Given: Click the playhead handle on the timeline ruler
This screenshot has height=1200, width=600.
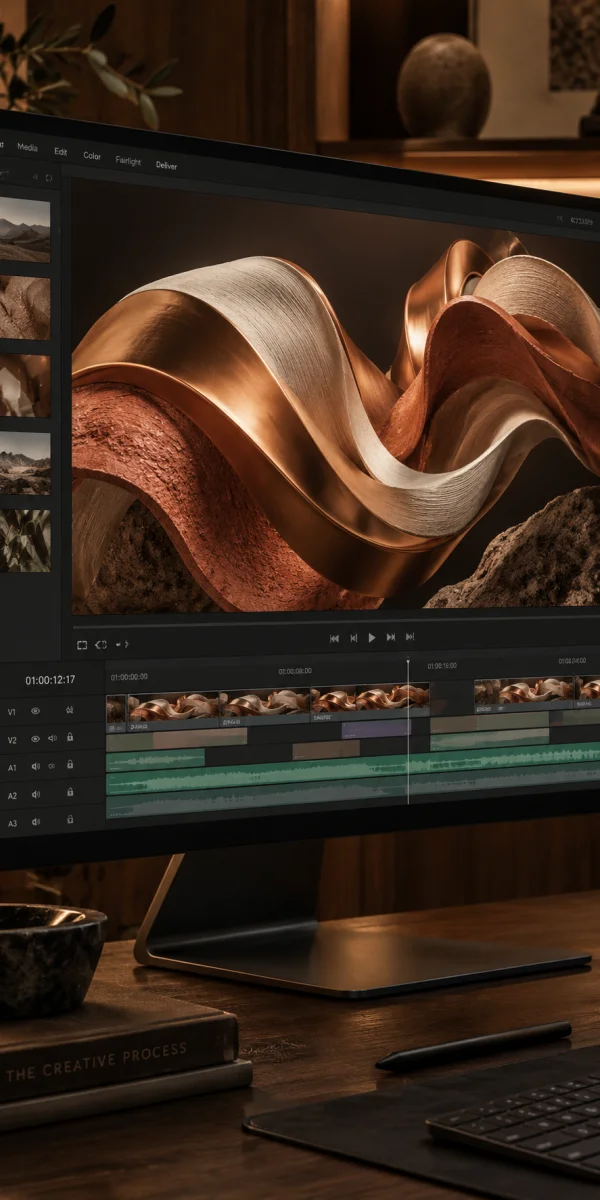Looking at the screenshot, I should point(408,661).
